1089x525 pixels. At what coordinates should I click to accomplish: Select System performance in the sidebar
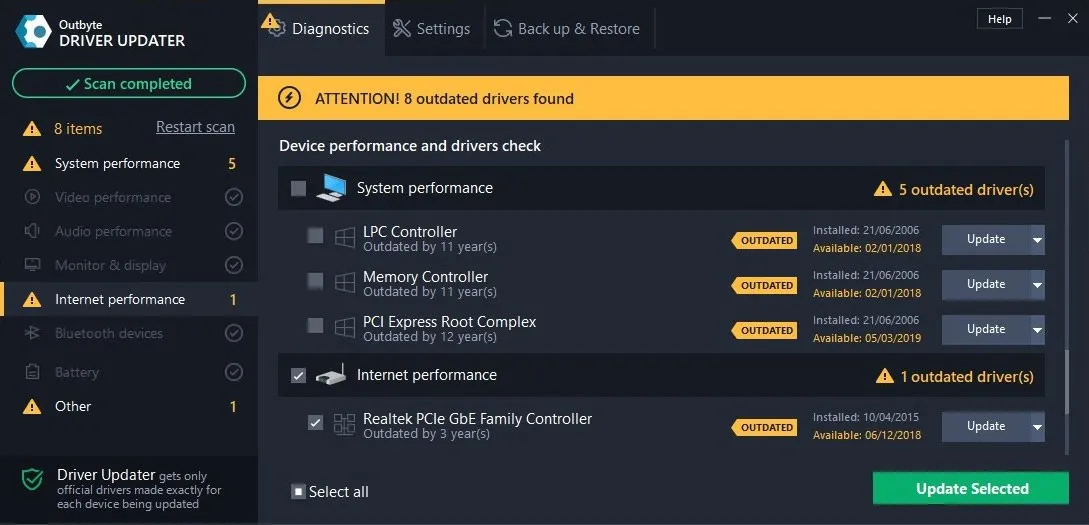129,164
